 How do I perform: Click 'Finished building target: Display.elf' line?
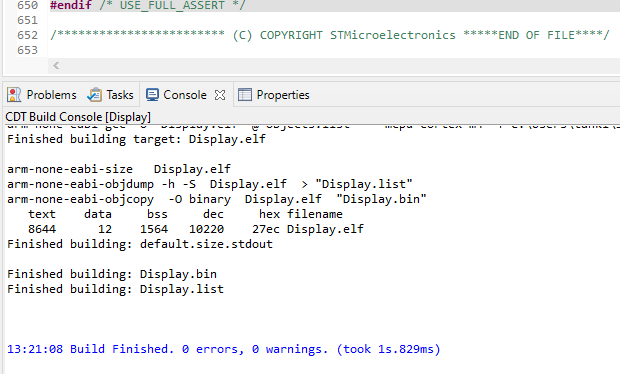tap(136, 139)
